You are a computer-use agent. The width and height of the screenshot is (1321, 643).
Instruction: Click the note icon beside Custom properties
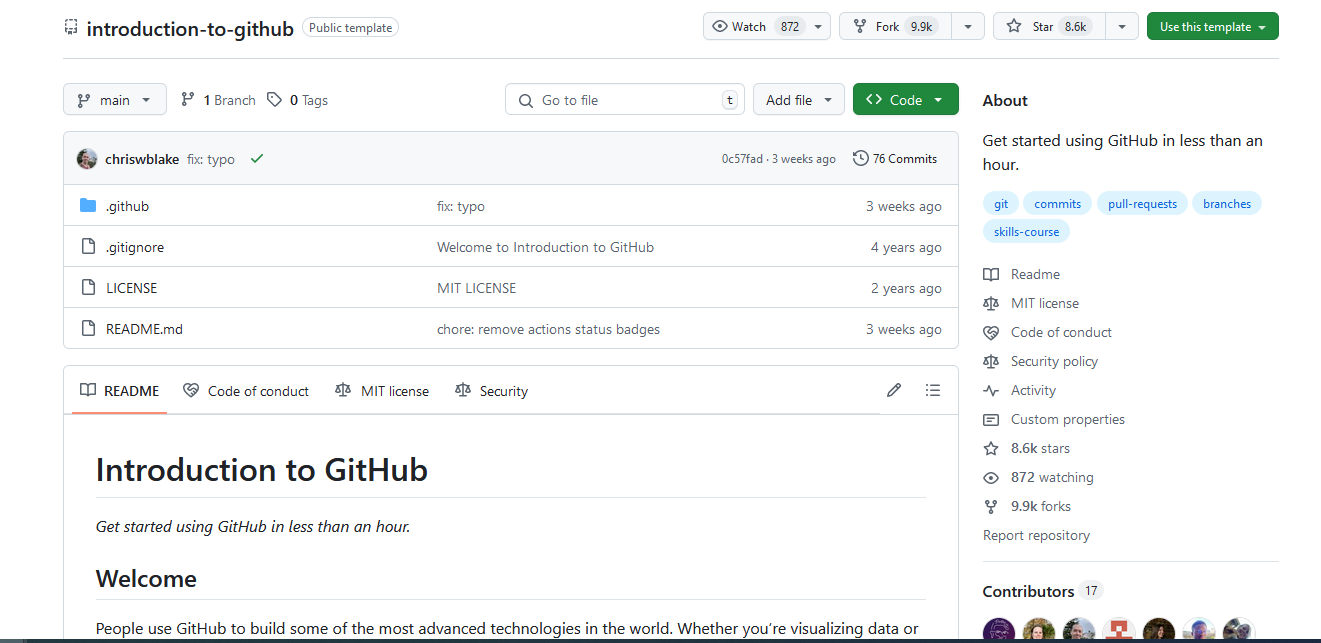(991, 419)
